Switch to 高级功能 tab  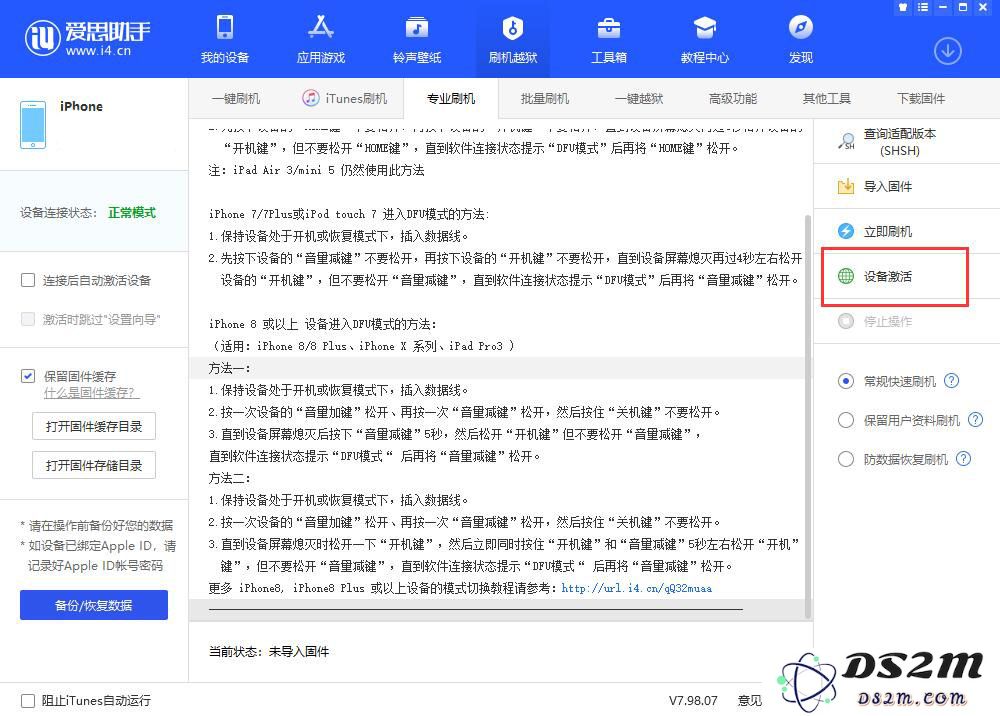[x=733, y=99]
